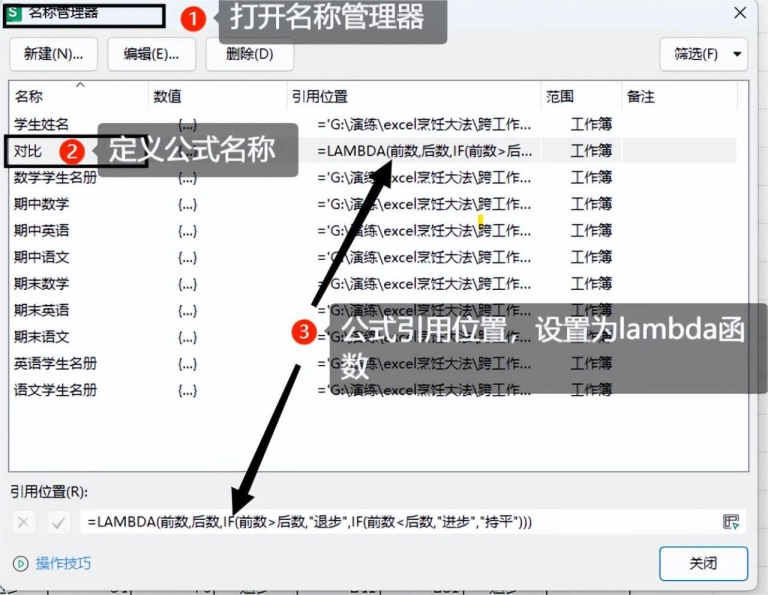Image resolution: width=768 pixels, height=595 pixels.
Task: Choose the 期末英语 name entry
Action: coord(42,311)
